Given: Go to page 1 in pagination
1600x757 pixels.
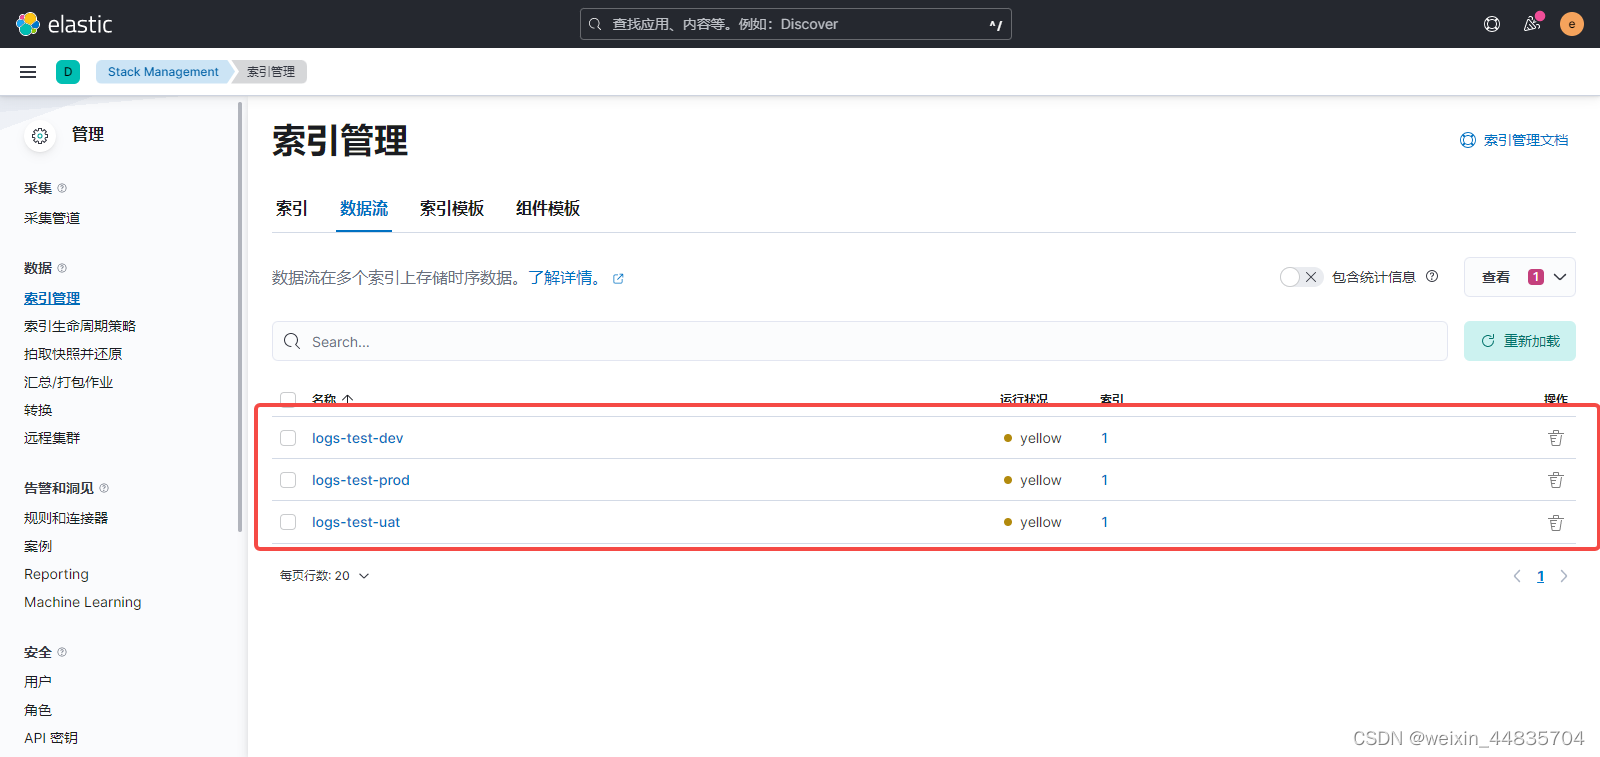Looking at the screenshot, I should tap(1540, 576).
